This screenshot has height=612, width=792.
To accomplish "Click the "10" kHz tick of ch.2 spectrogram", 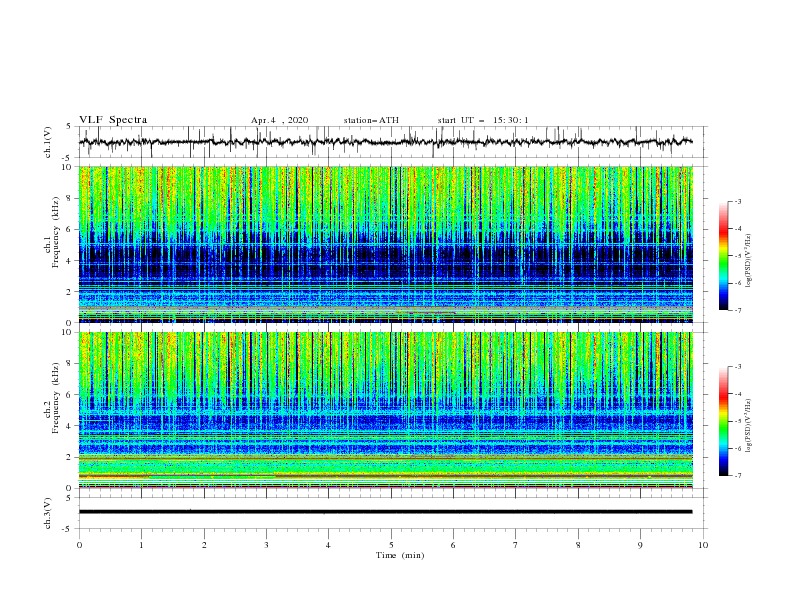I will click(67, 332).
